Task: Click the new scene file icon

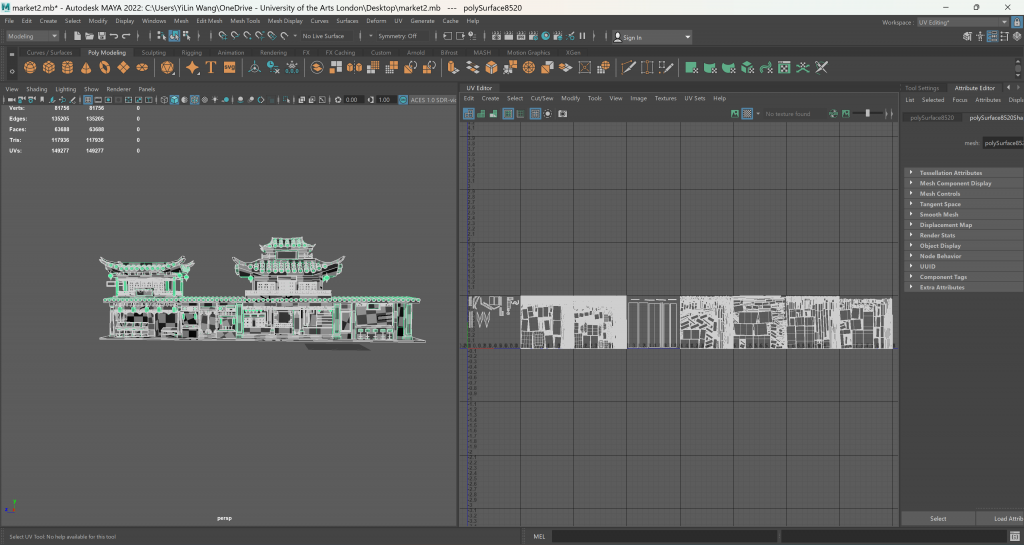Action: click(x=77, y=37)
